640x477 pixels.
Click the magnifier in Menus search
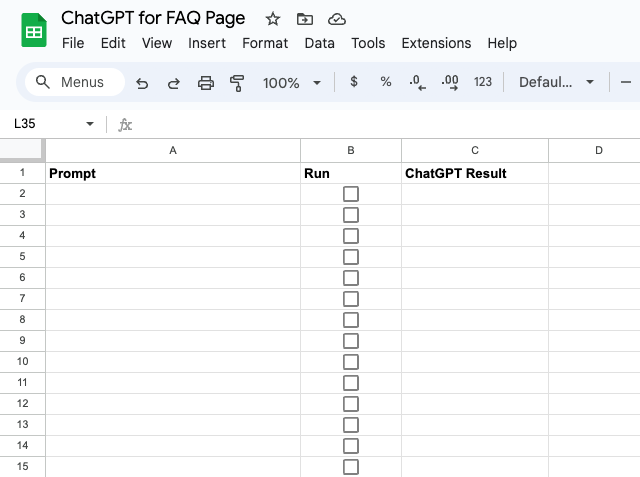[x=42, y=82]
